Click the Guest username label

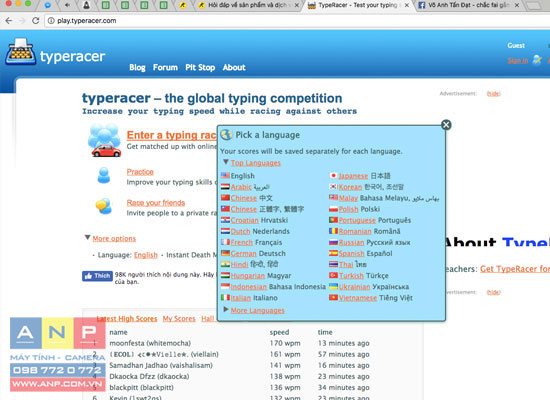(x=516, y=45)
